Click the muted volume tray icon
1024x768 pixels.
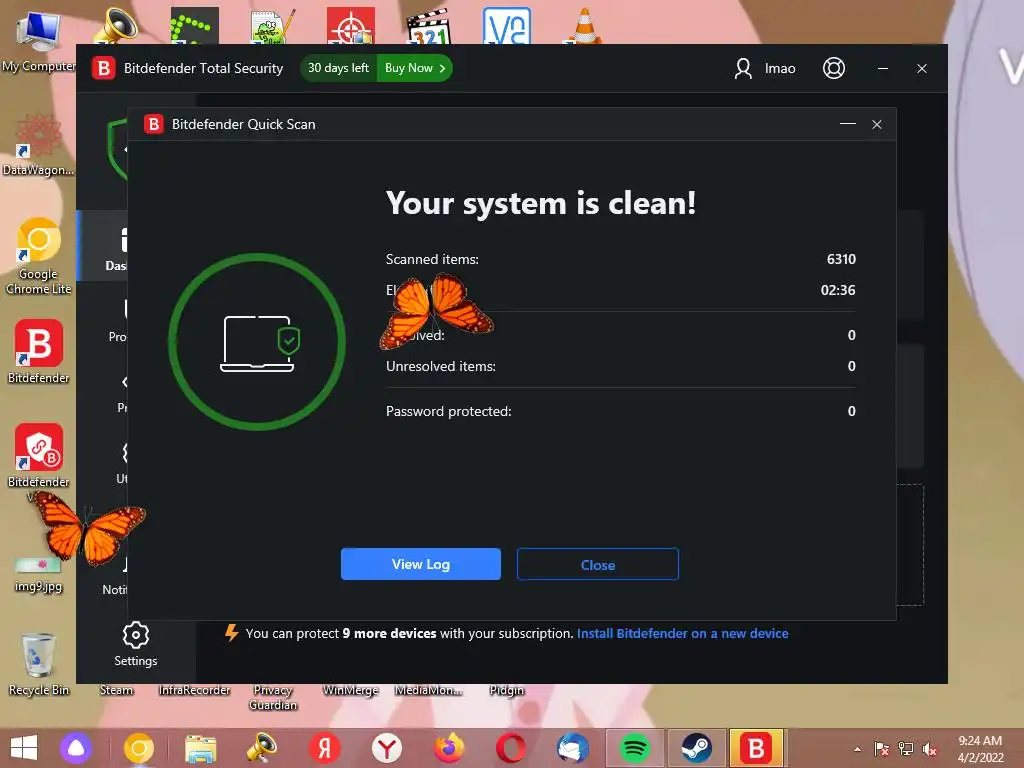click(930, 749)
